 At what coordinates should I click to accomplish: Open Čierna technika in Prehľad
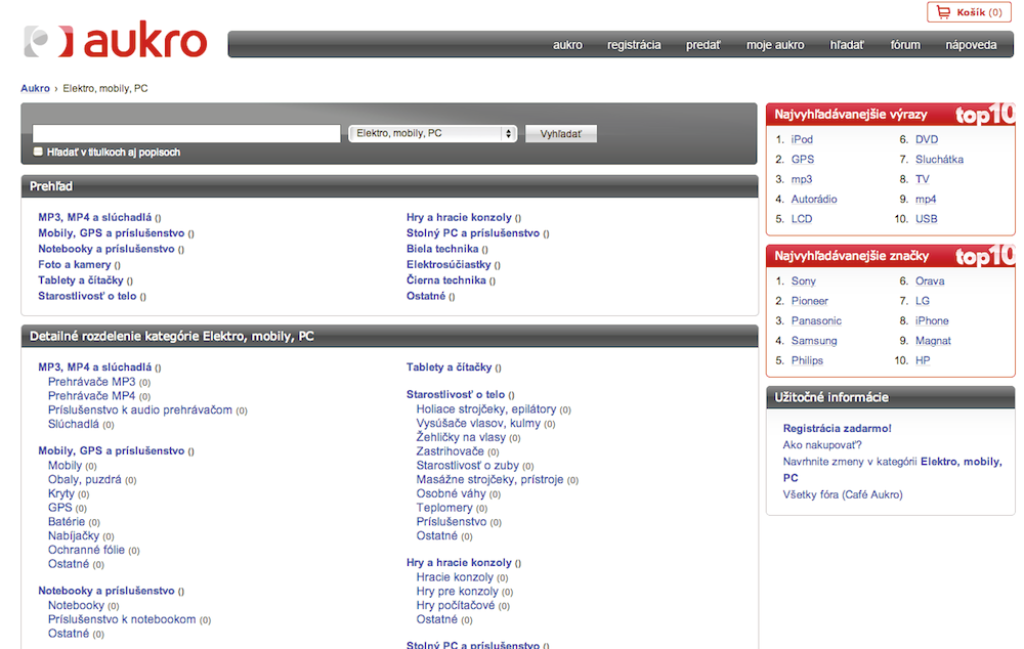(x=446, y=280)
